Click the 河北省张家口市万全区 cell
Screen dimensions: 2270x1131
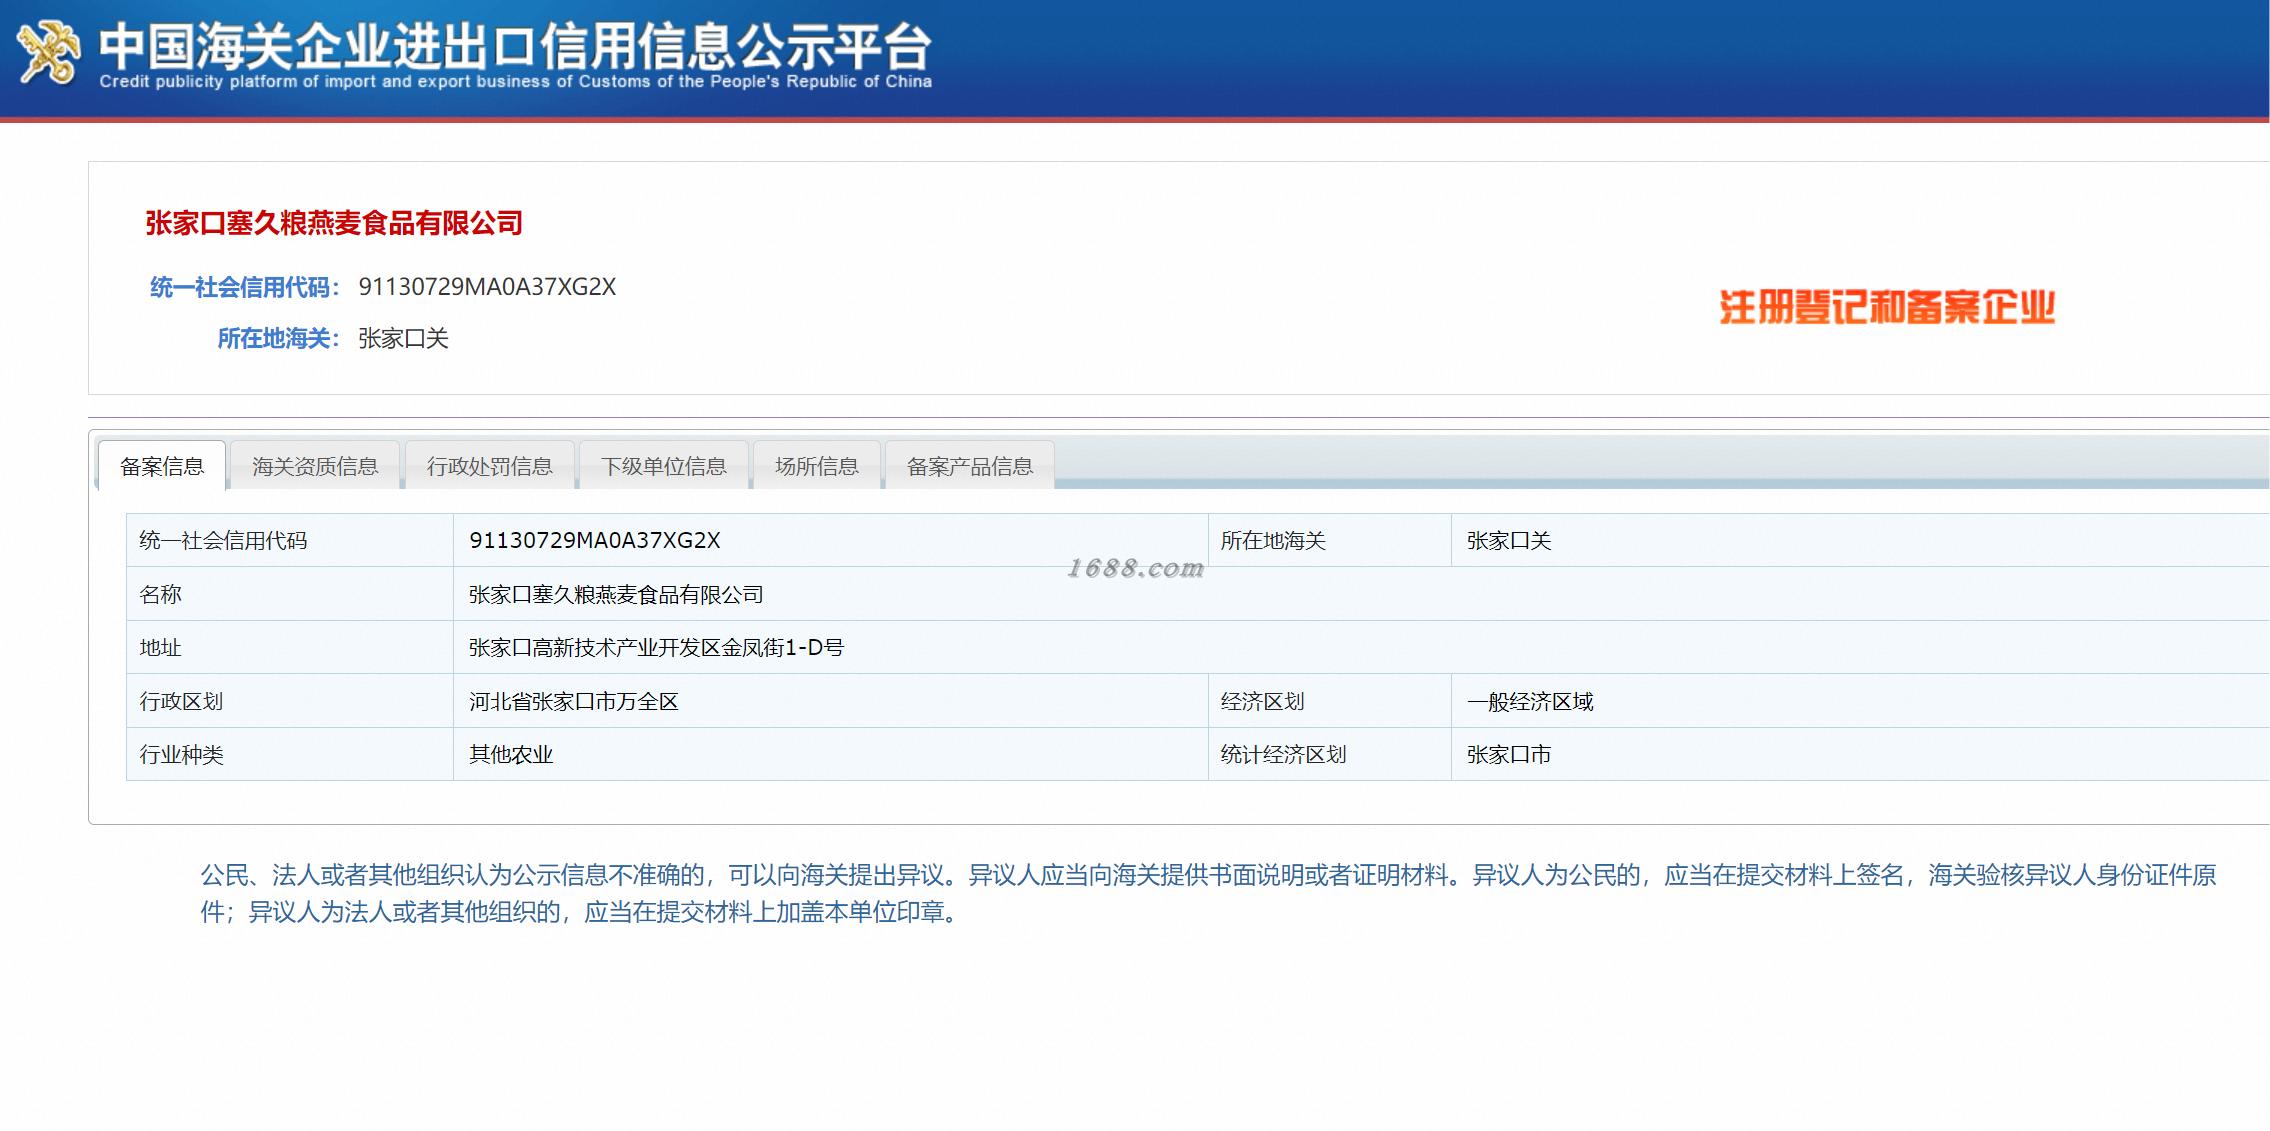[x=573, y=702]
